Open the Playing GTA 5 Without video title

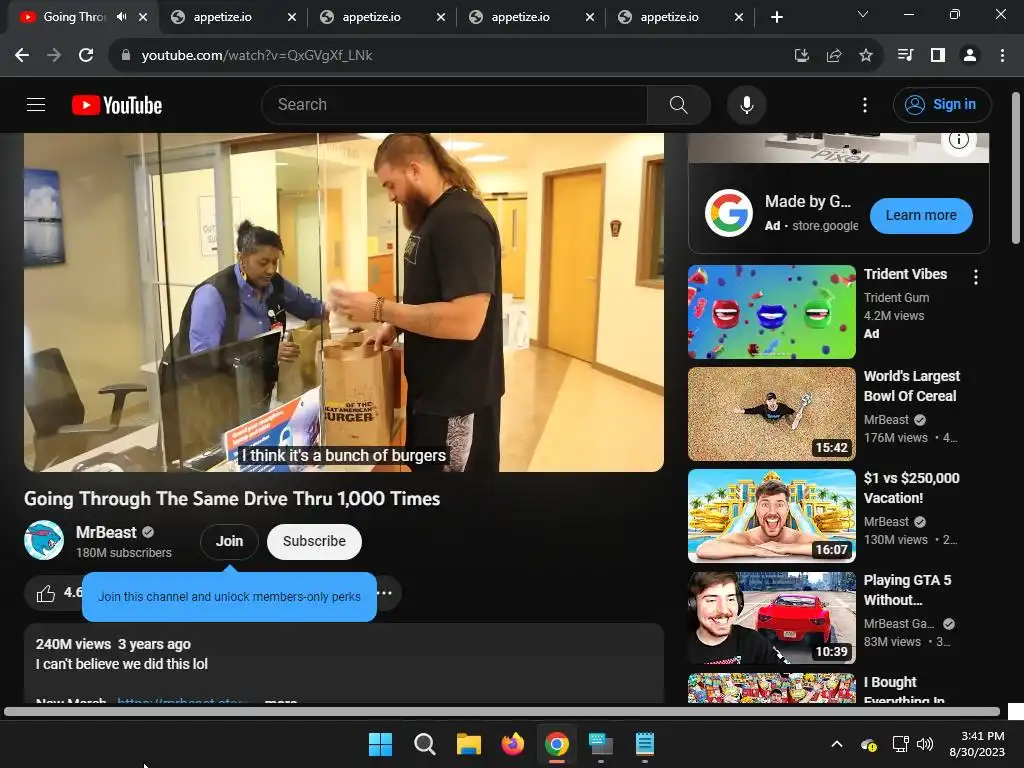pyautogui.click(x=907, y=590)
